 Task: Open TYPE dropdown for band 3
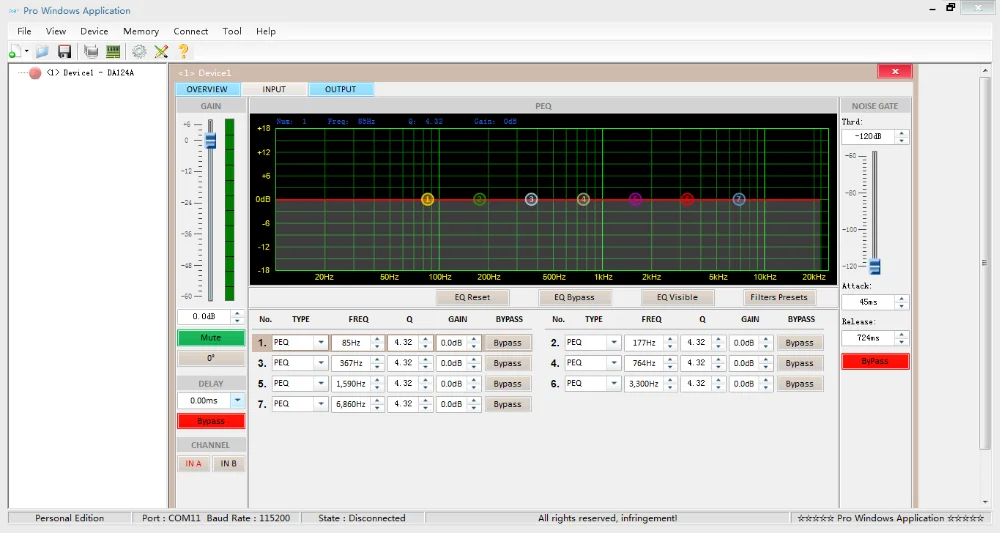[321, 363]
